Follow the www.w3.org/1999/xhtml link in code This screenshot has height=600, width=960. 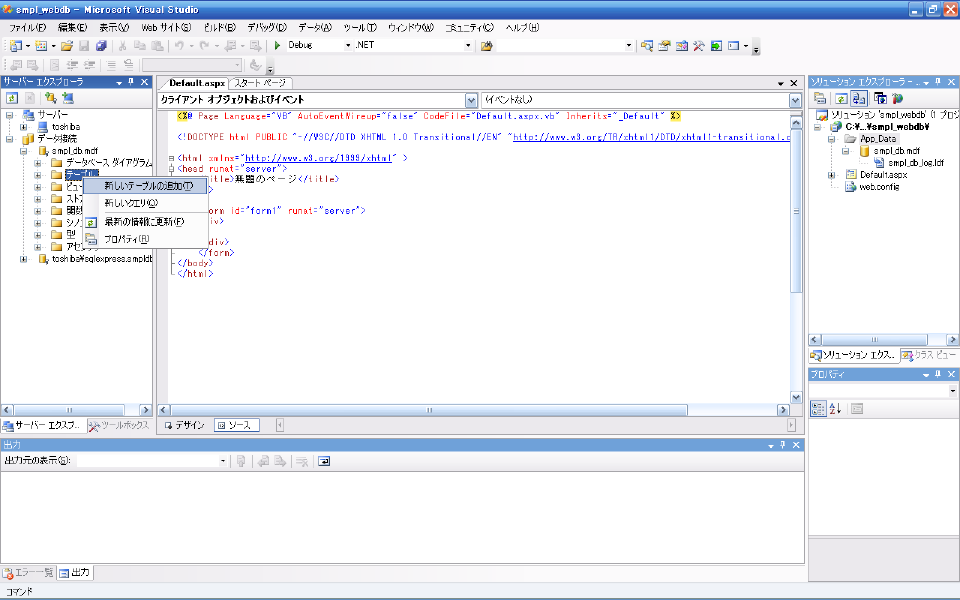click(x=318, y=158)
